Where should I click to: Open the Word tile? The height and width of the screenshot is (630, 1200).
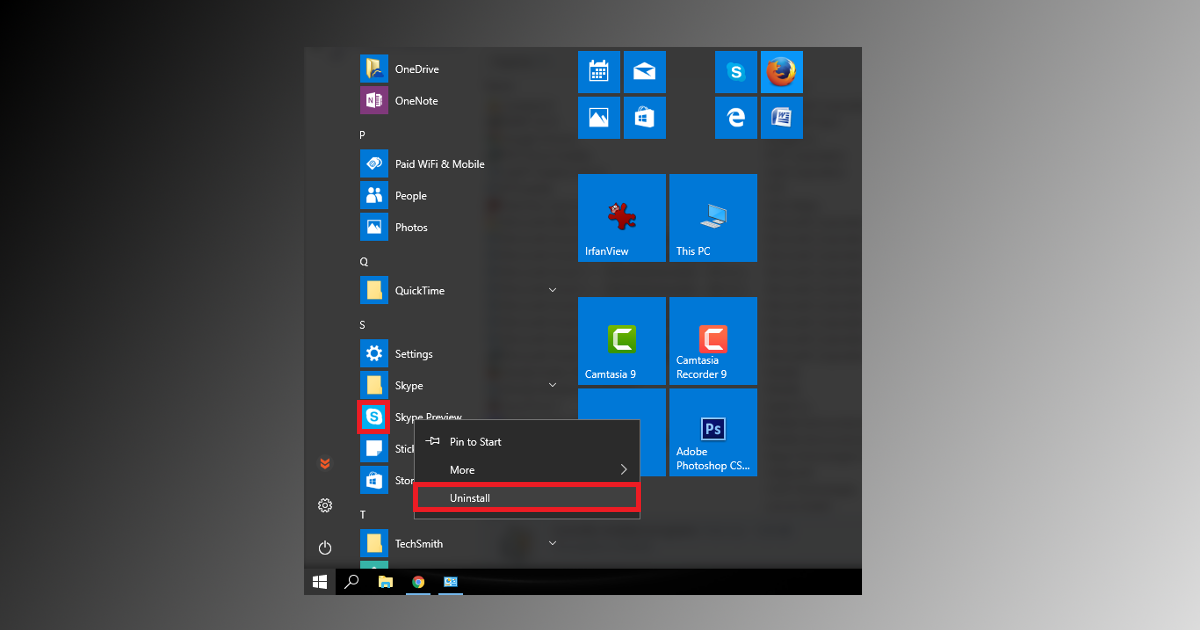[782, 118]
